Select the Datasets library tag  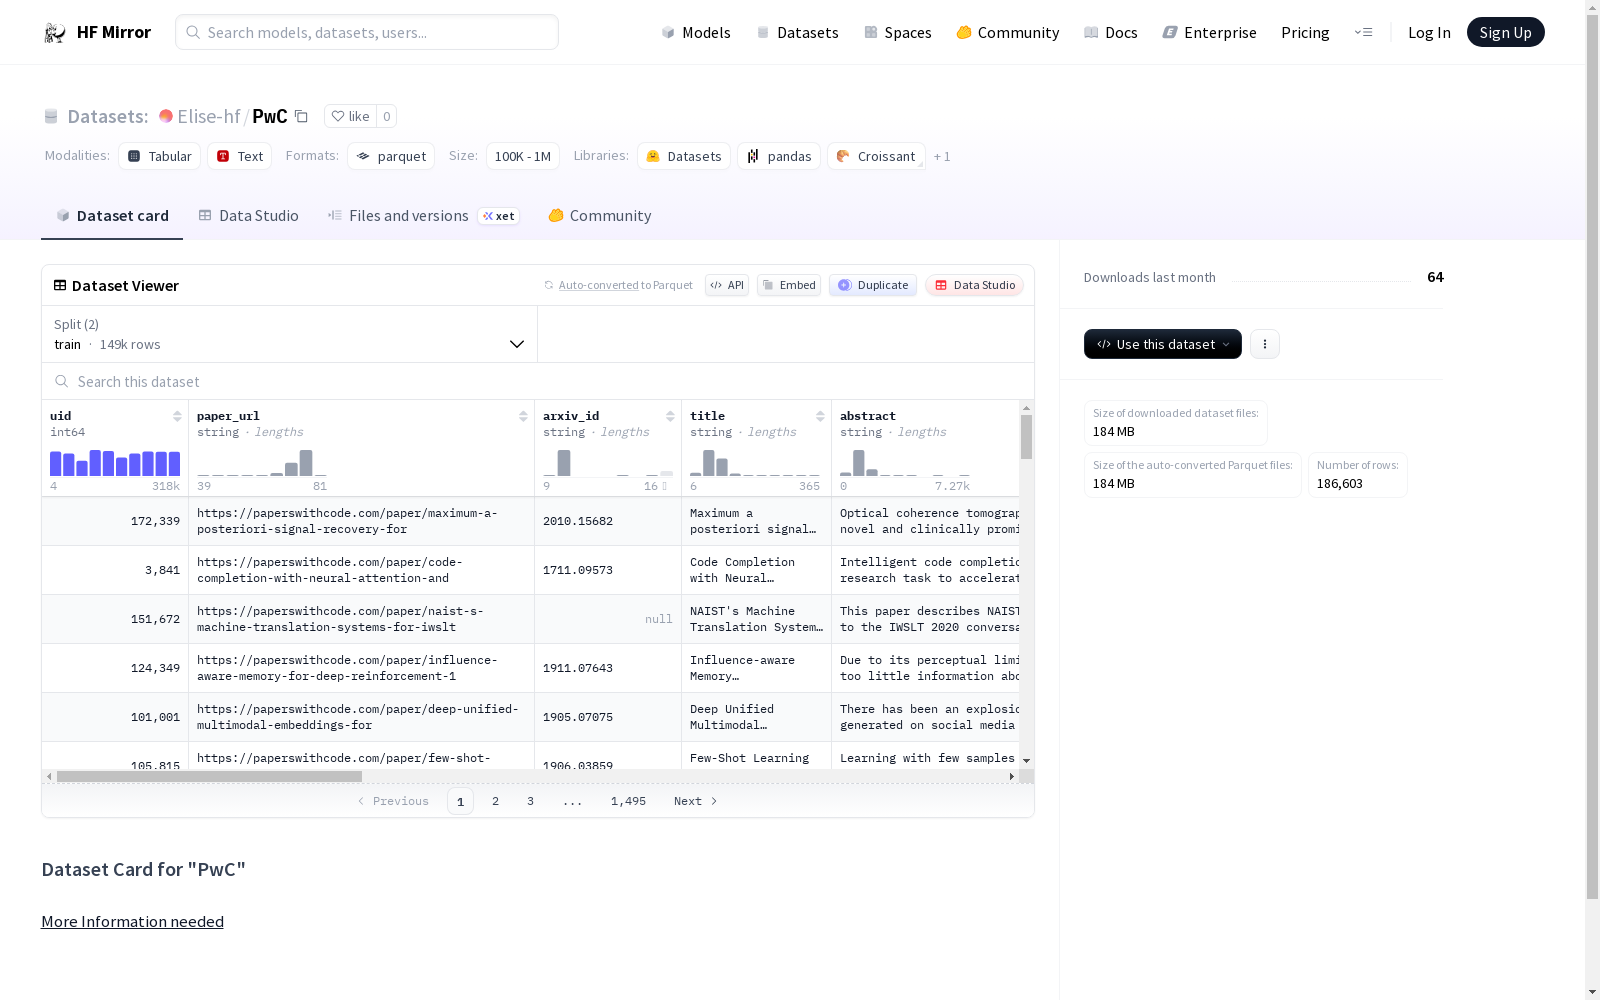pos(684,156)
